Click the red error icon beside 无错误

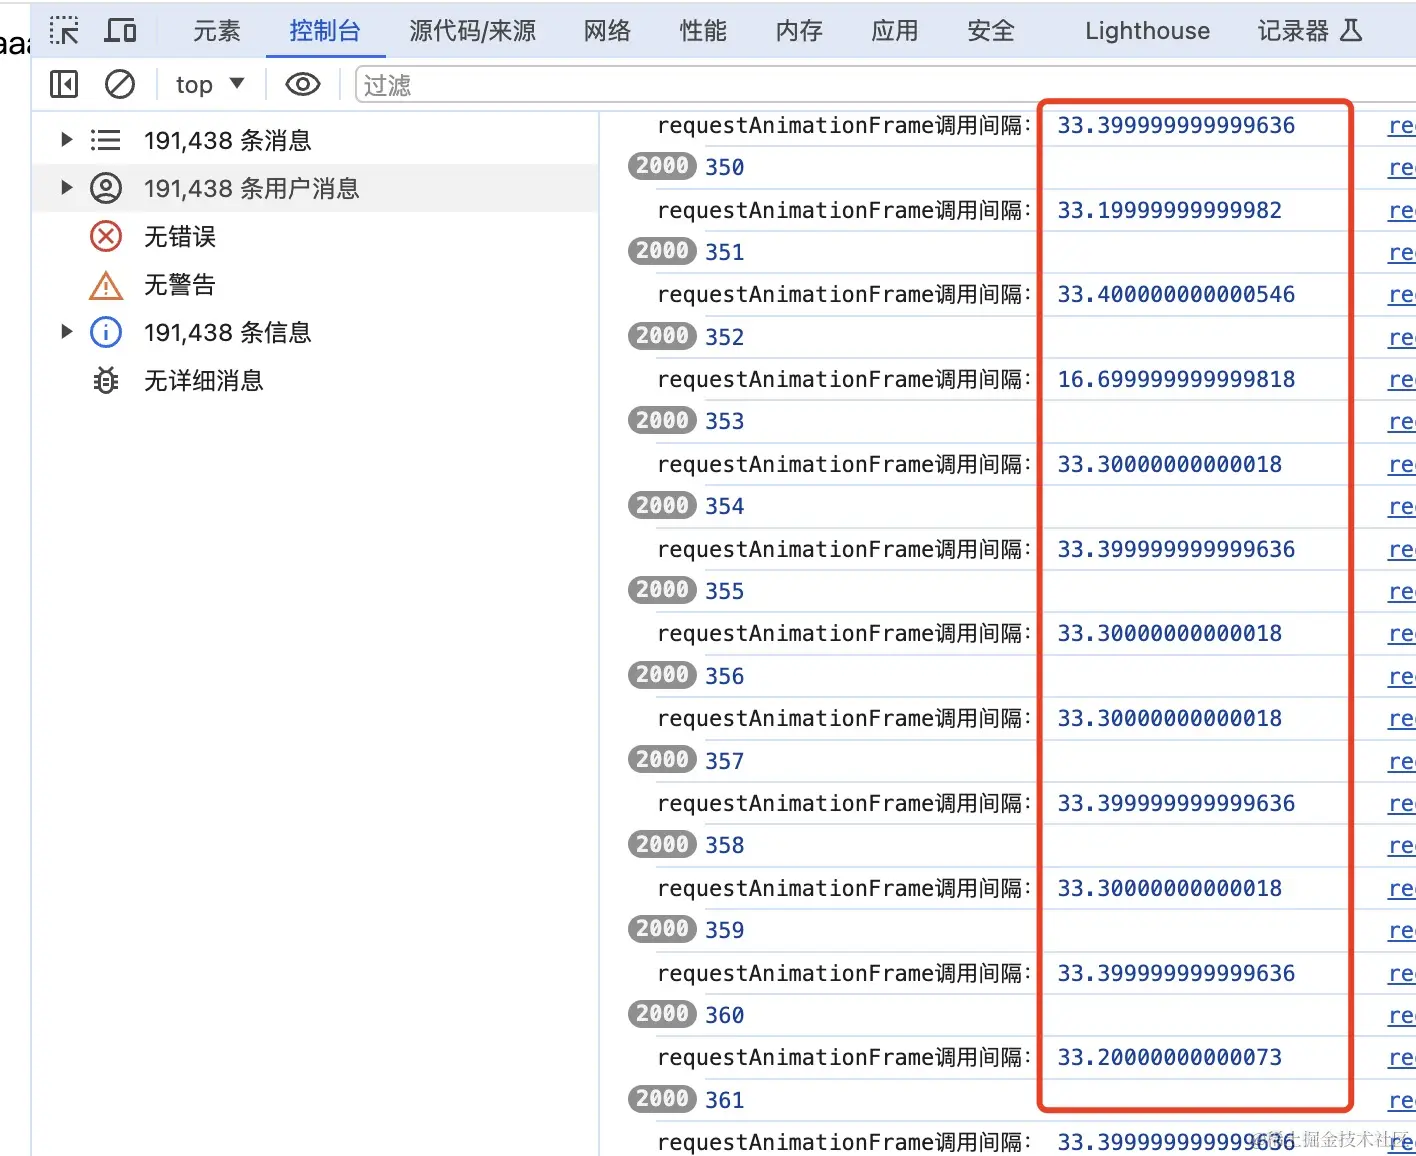(106, 236)
